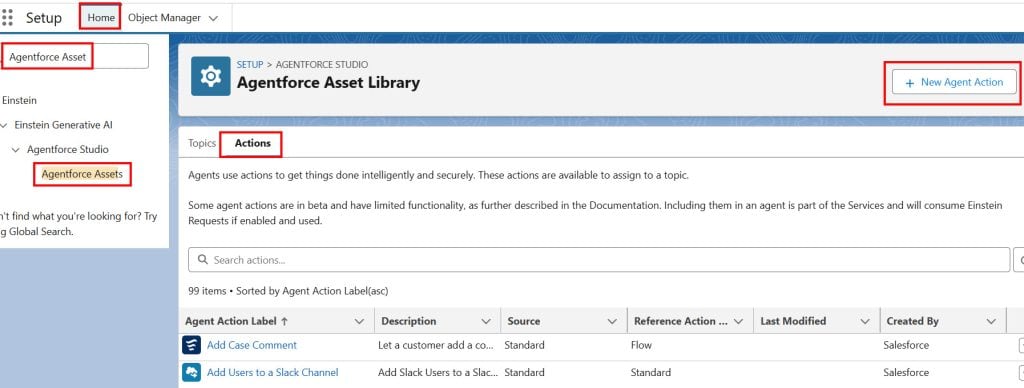Click the New Agent Action button
Image resolution: width=1024 pixels, height=388 pixels.
click(954, 82)
